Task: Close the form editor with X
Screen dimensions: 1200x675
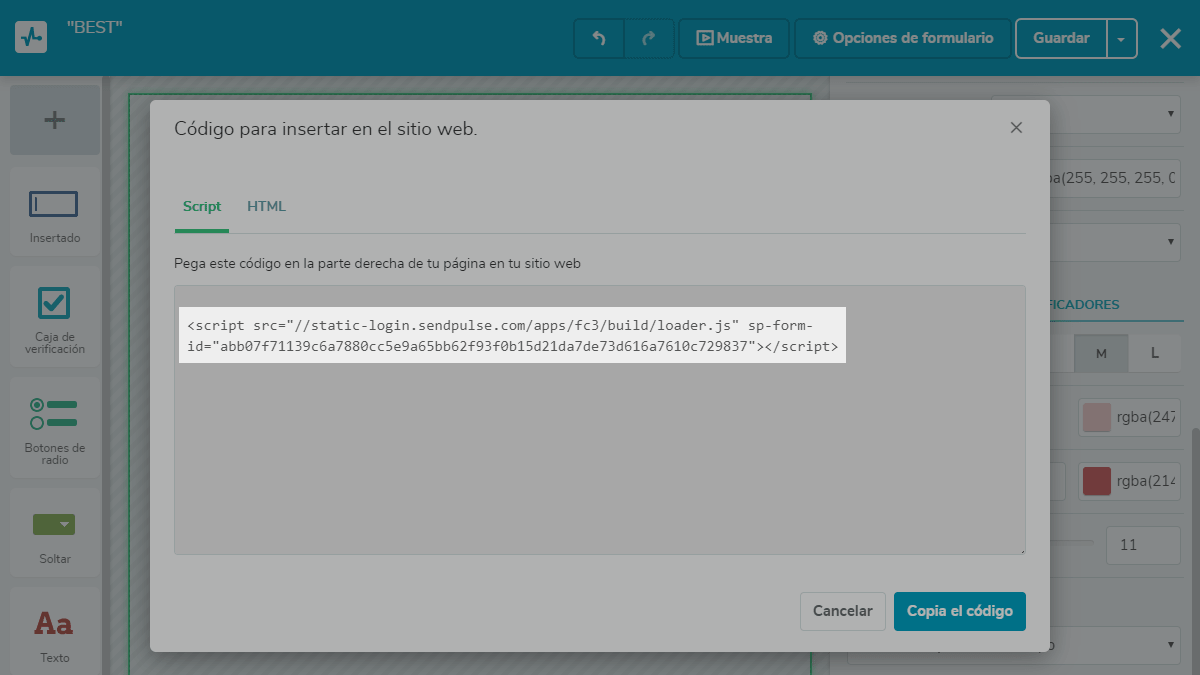Action: pos(1170,38)
